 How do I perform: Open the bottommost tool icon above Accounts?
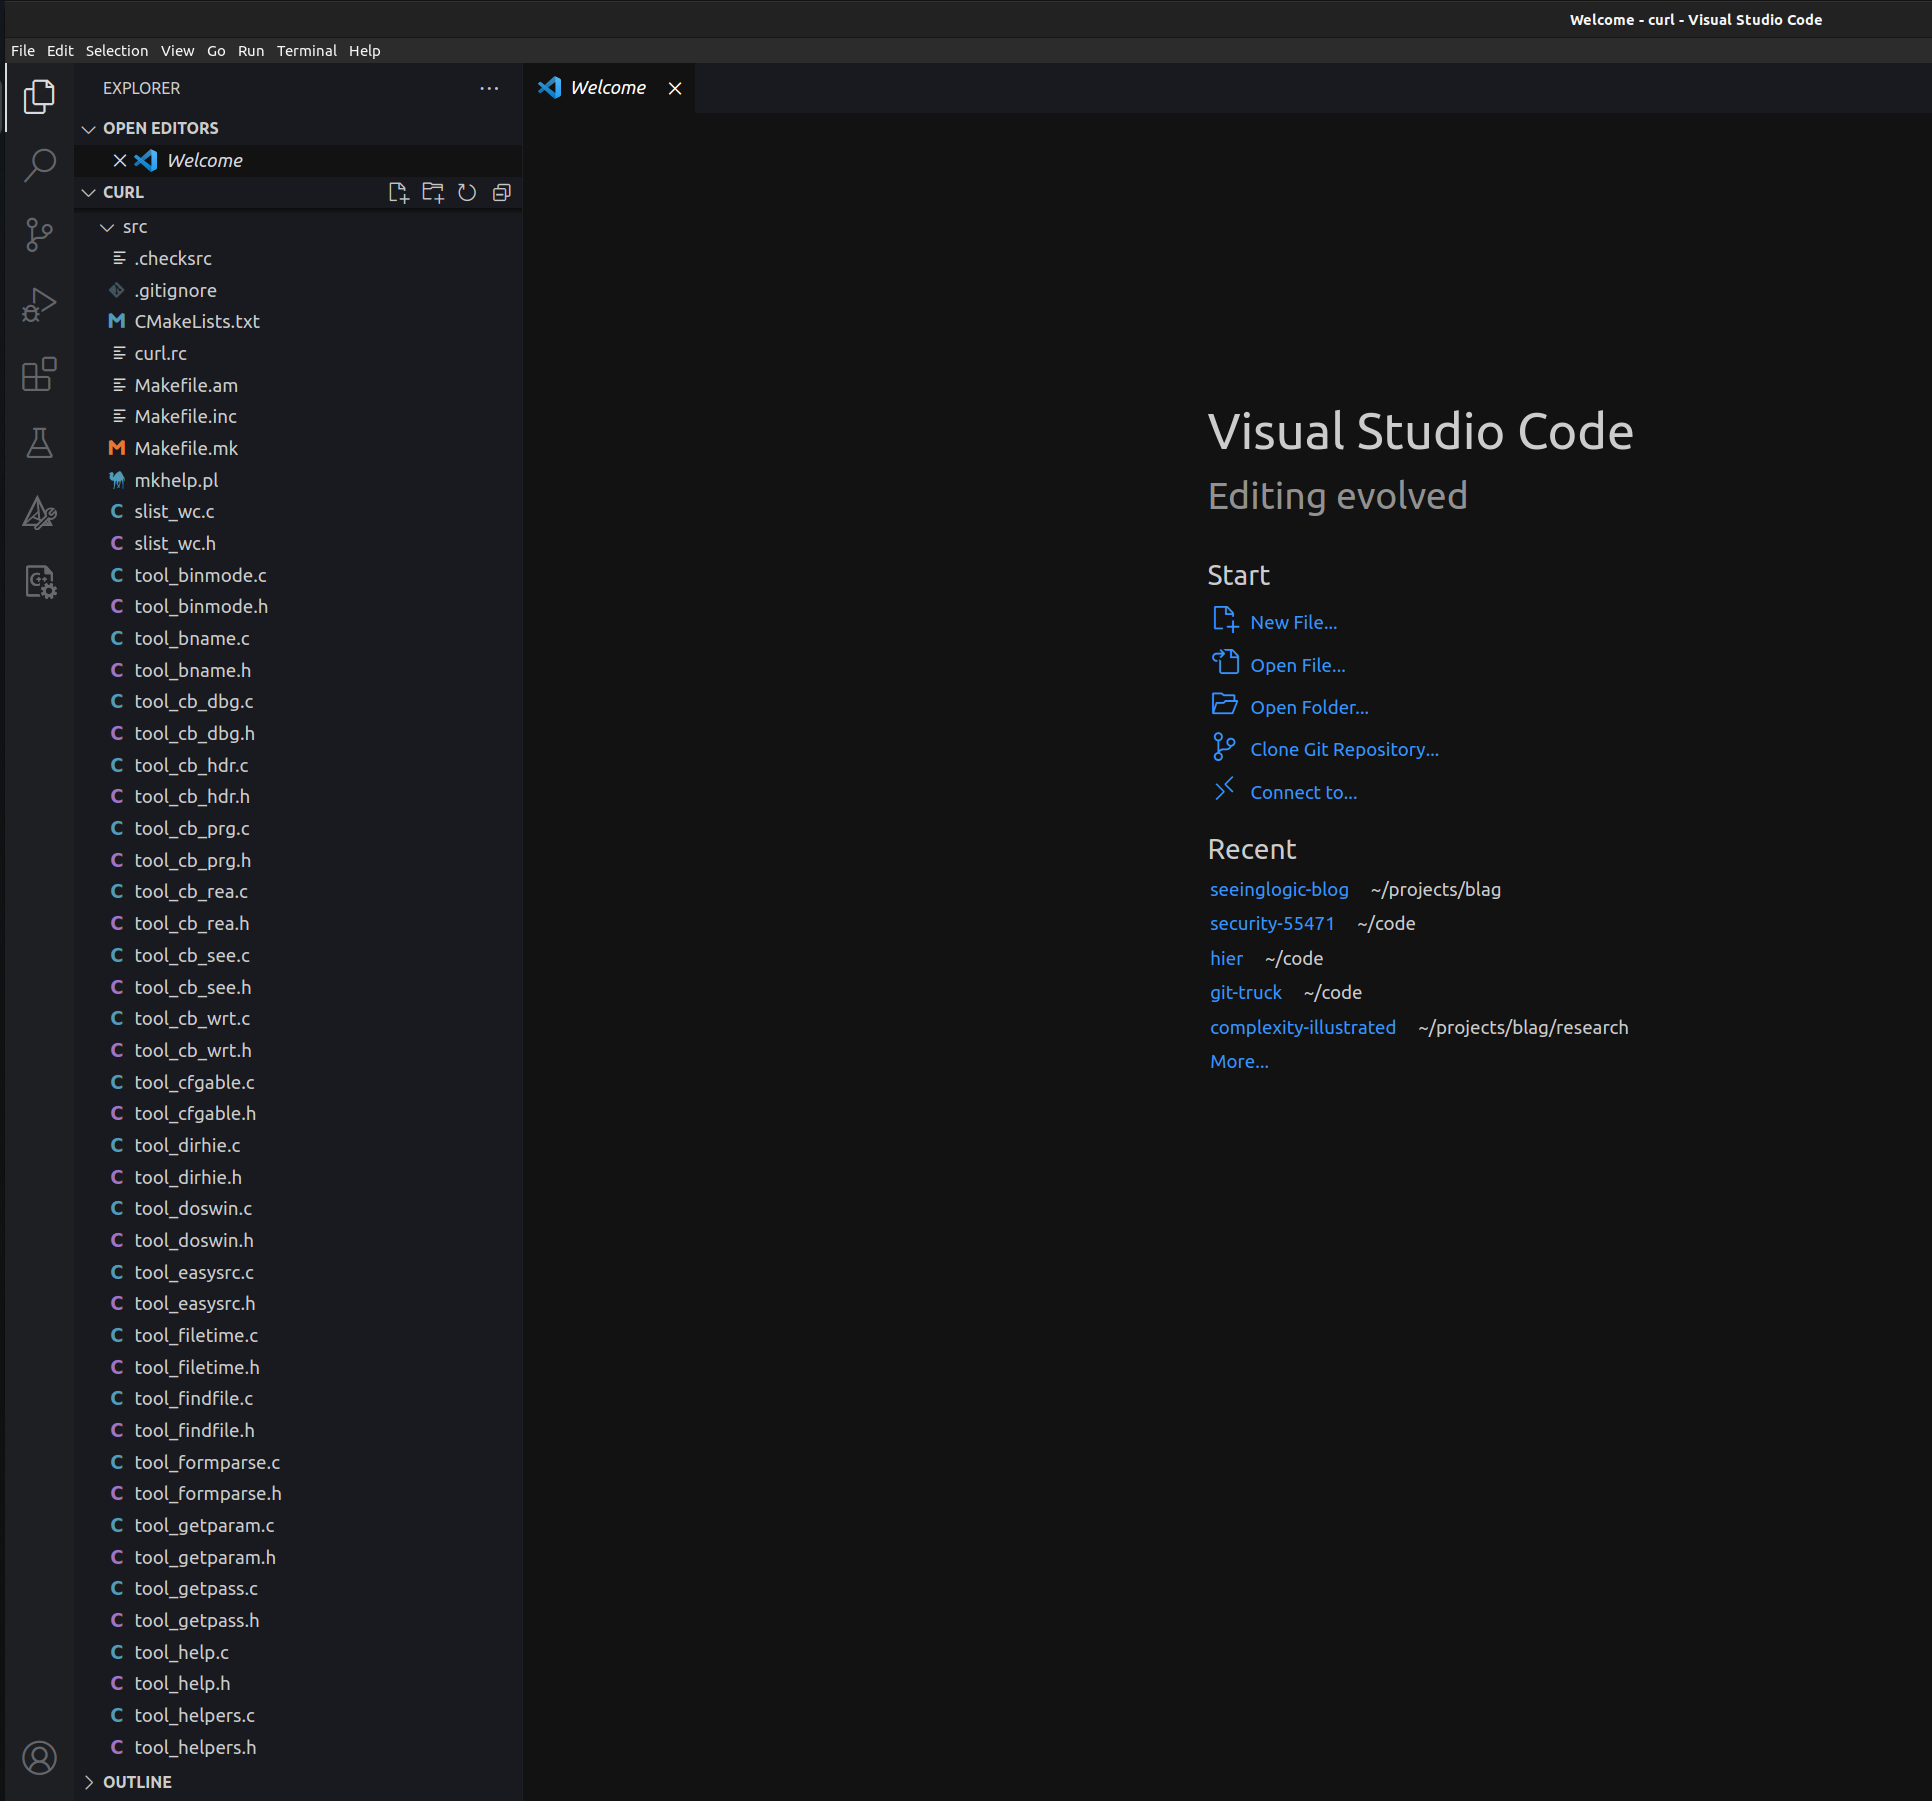(39, 582)
